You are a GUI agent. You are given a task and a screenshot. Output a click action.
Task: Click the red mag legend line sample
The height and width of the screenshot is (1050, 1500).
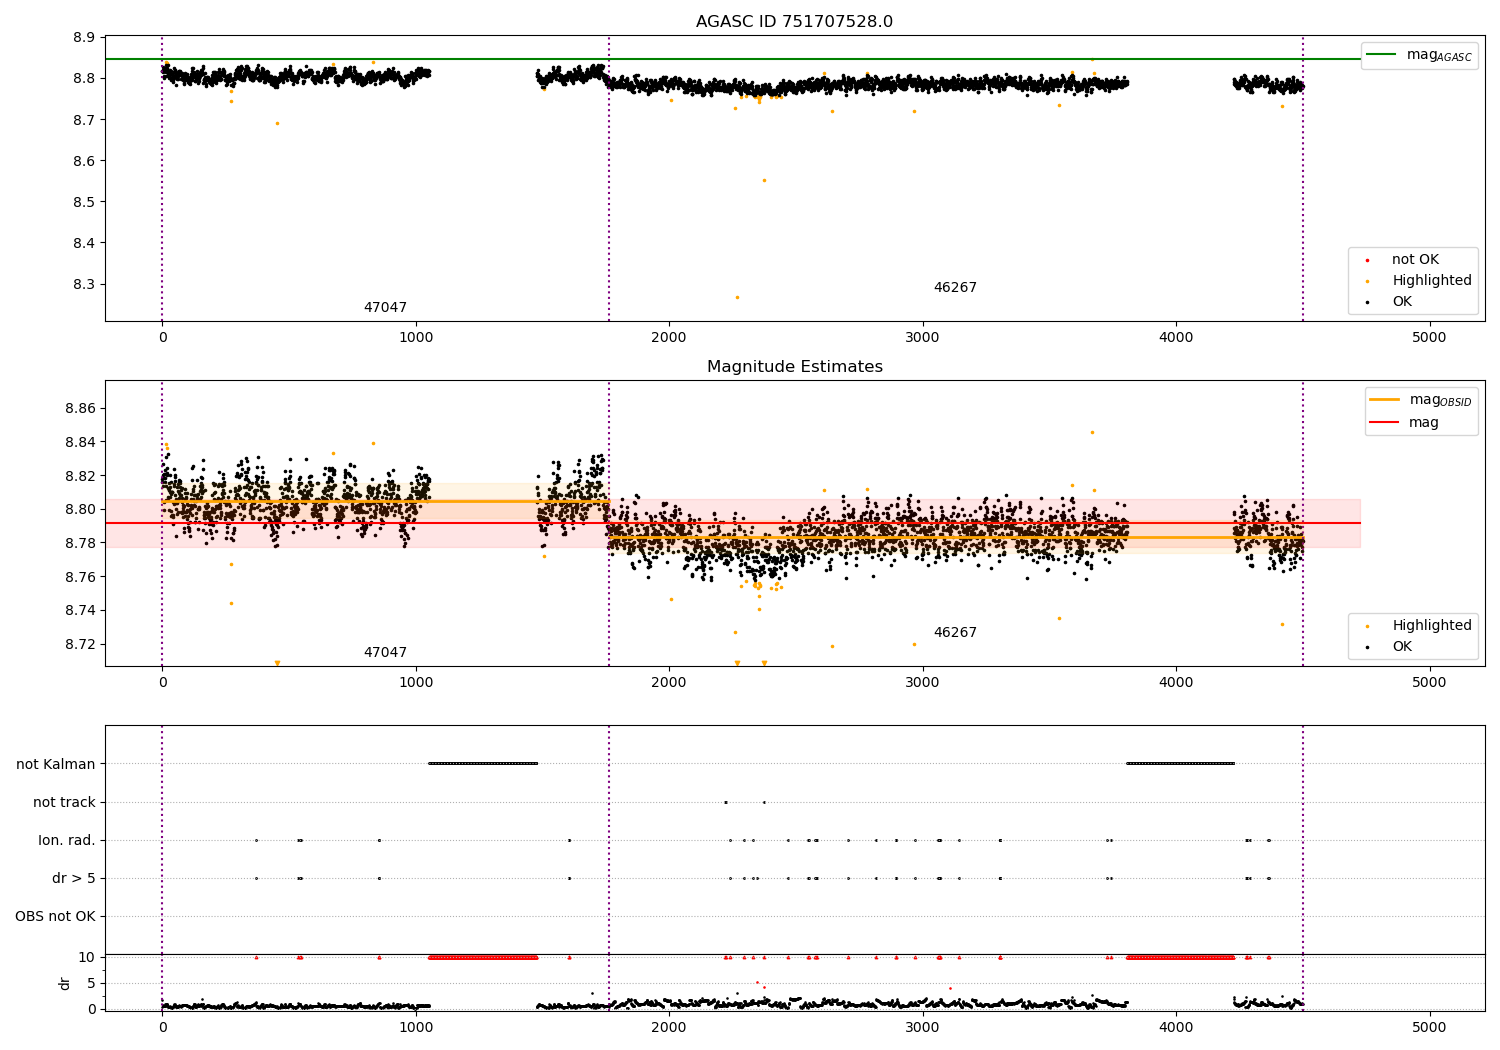(1385, 423)
